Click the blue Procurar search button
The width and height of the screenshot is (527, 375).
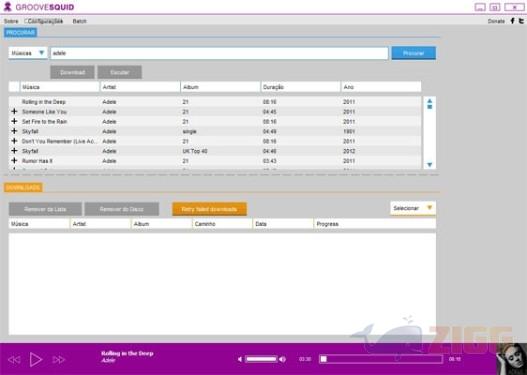(x=414, y=53)
